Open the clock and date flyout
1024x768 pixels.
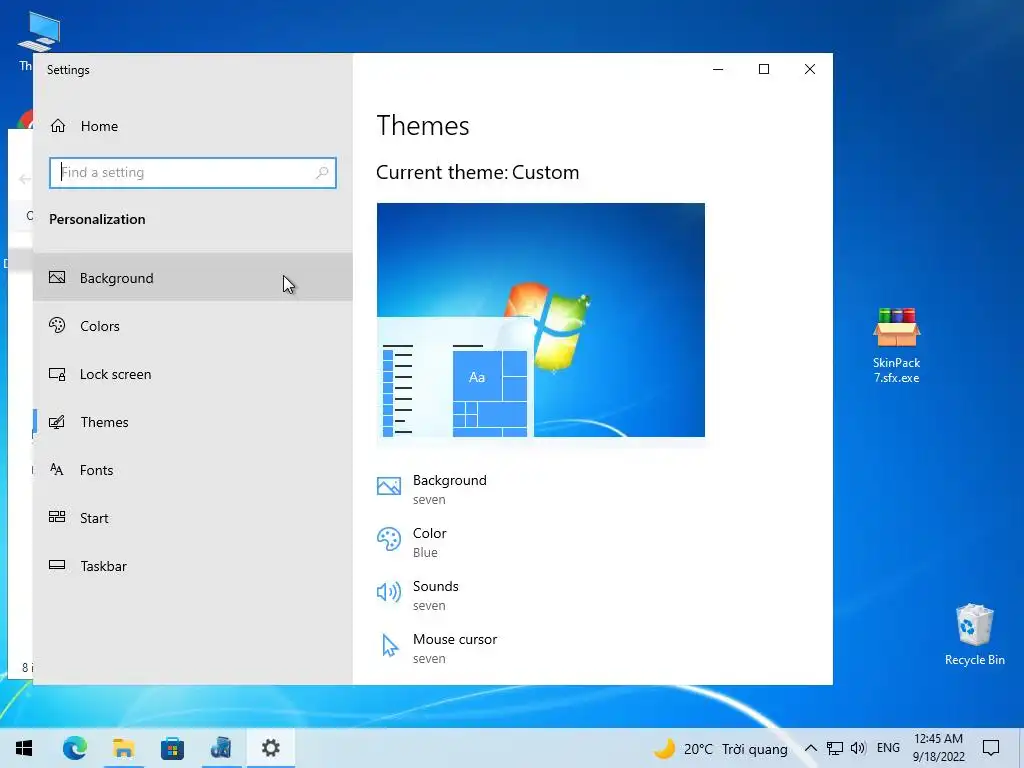point(938,748)
